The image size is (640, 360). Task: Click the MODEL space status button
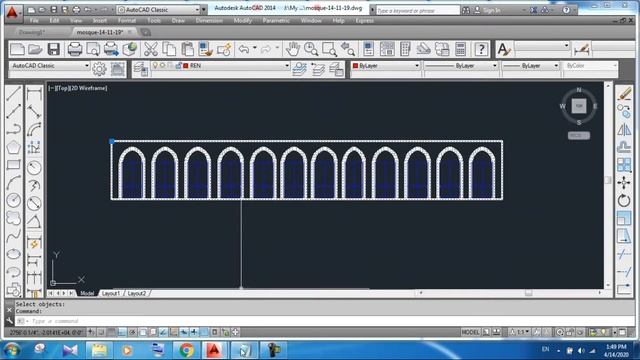point(470,332)
